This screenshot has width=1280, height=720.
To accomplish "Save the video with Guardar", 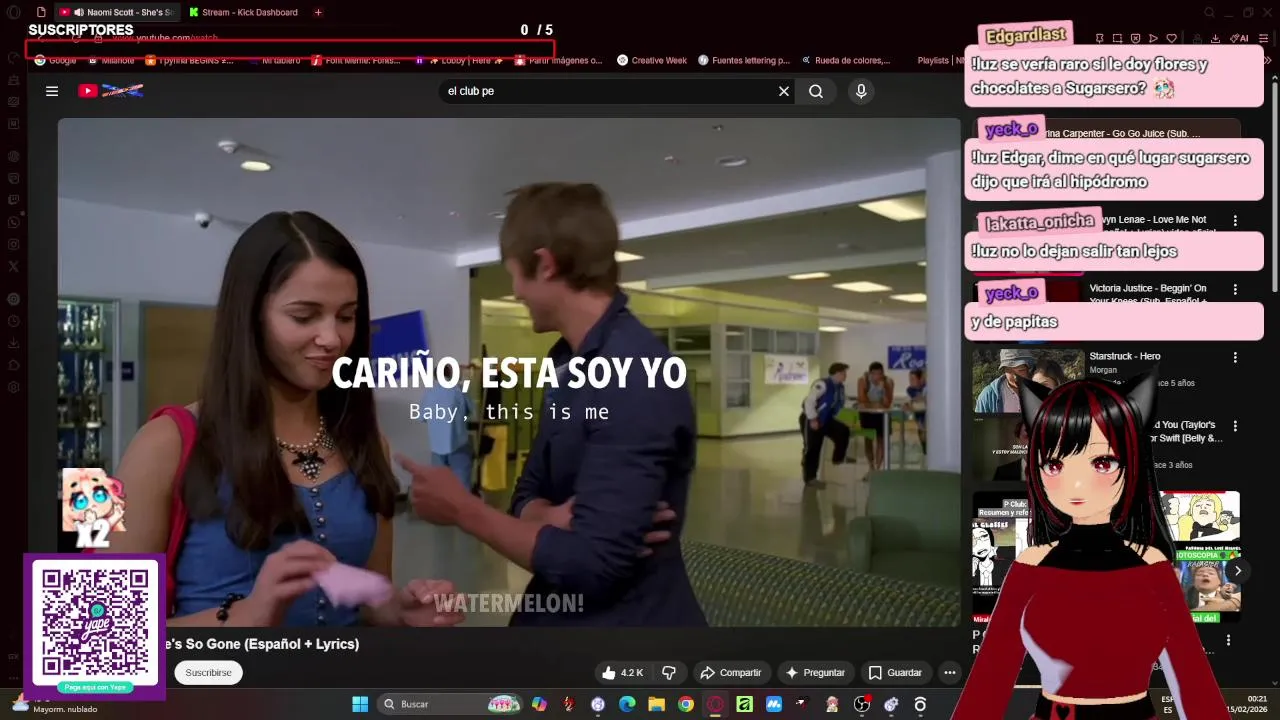I will pyautogui.click(x=895, y=673).
